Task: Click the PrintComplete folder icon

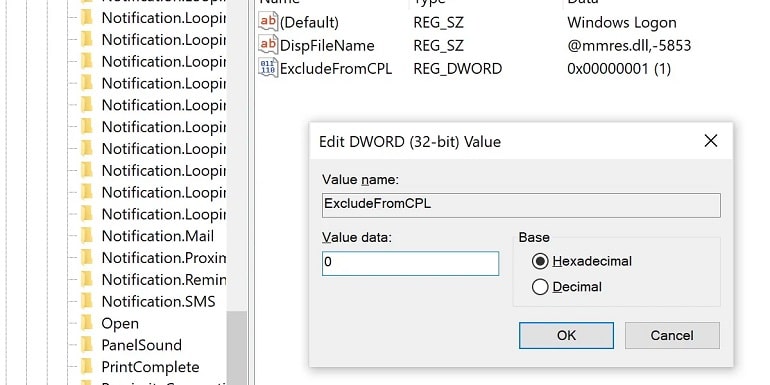Action: tap(87, 366)
